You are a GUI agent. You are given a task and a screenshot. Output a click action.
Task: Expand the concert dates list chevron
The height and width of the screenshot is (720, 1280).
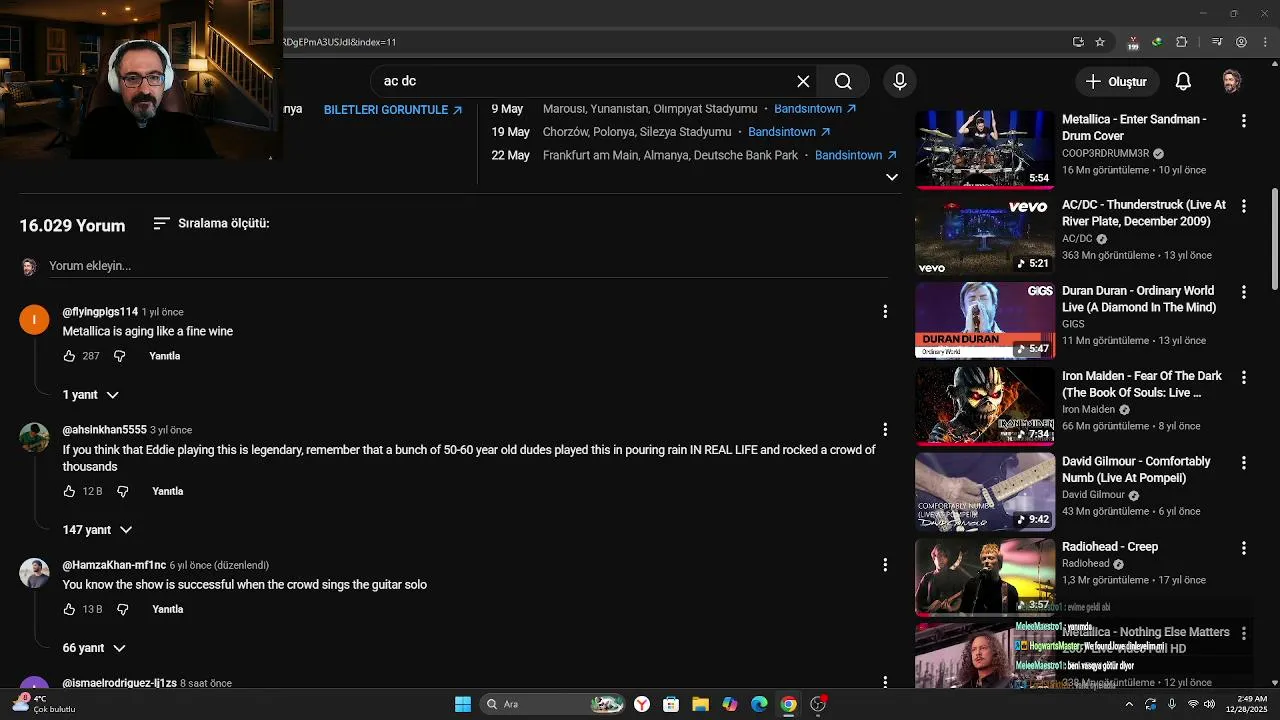[x=892, y=177]
